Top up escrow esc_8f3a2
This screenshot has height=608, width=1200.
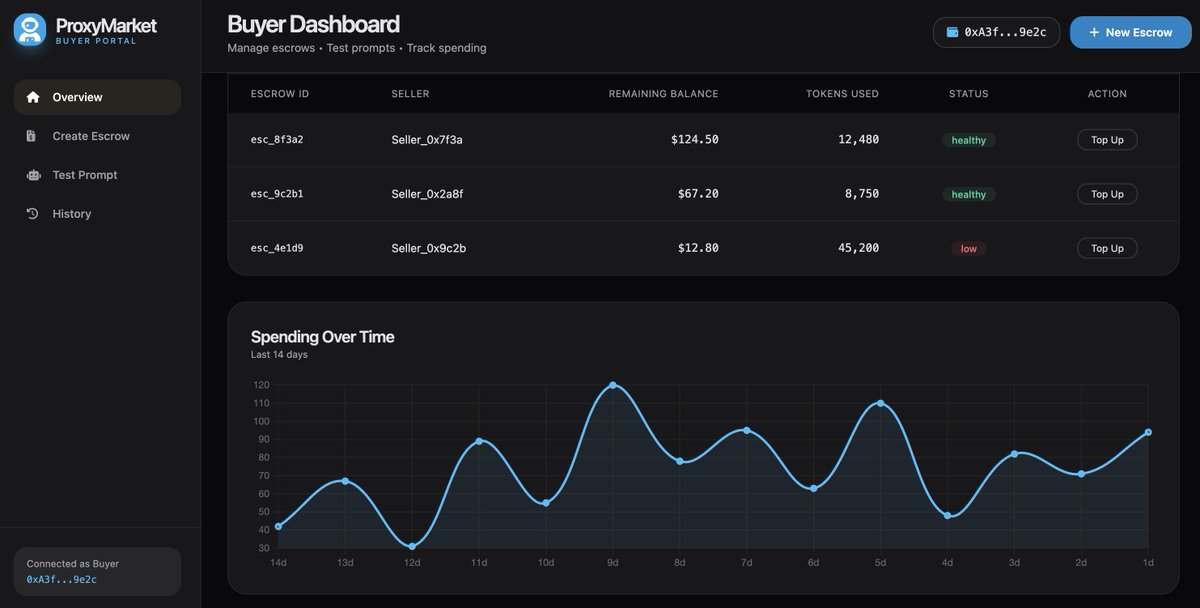[1107, 140]
